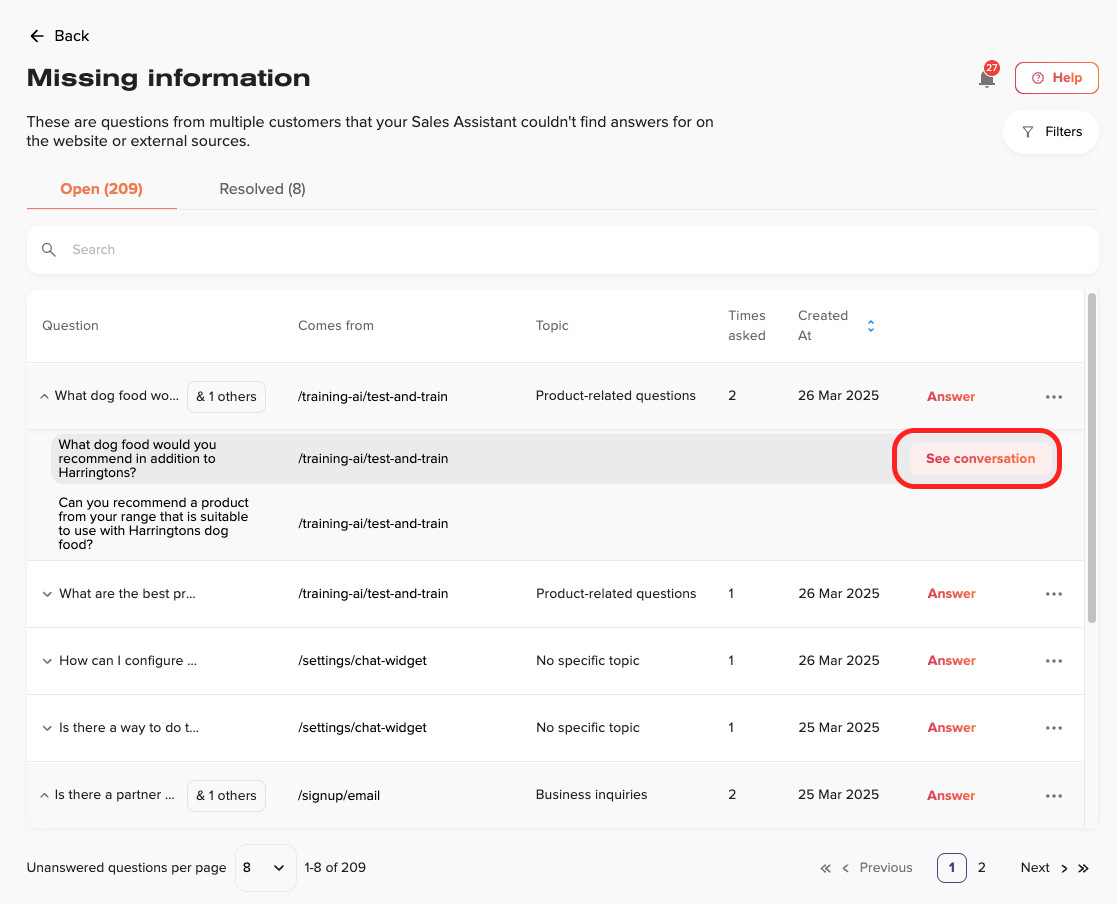Collapse the 'Is there a partner ...' row
The height and width of the screenshot is (904, 1117).
(x=44, y=795)
